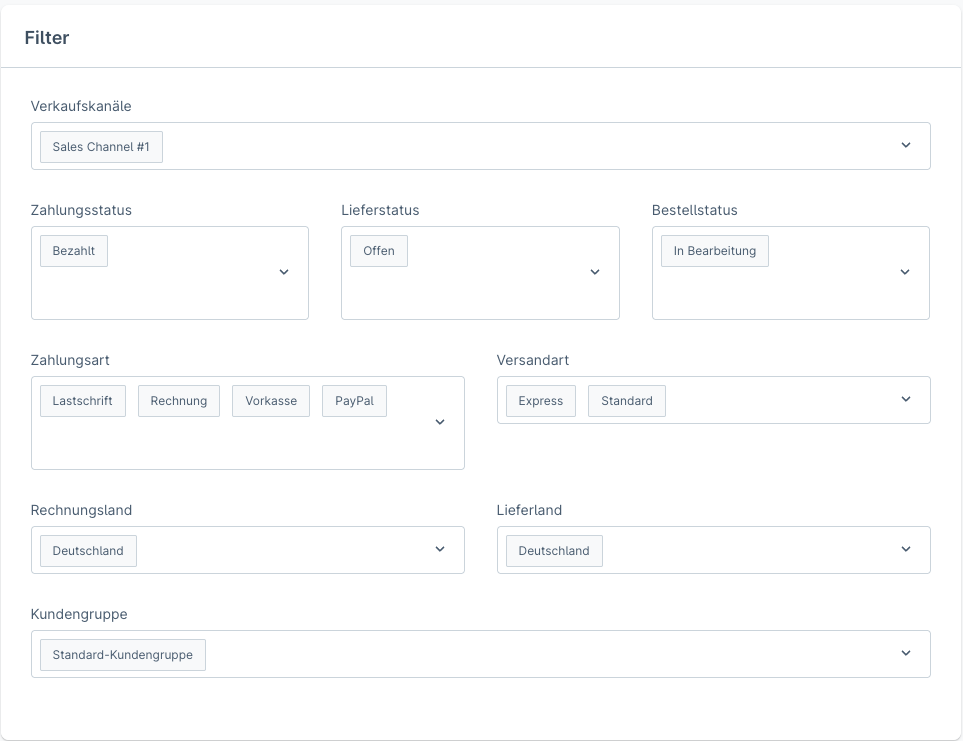Open the Zahlungsstatus dropdown arrow
Viewport: 963px width, 741px height.
click(x=284, y=272)
